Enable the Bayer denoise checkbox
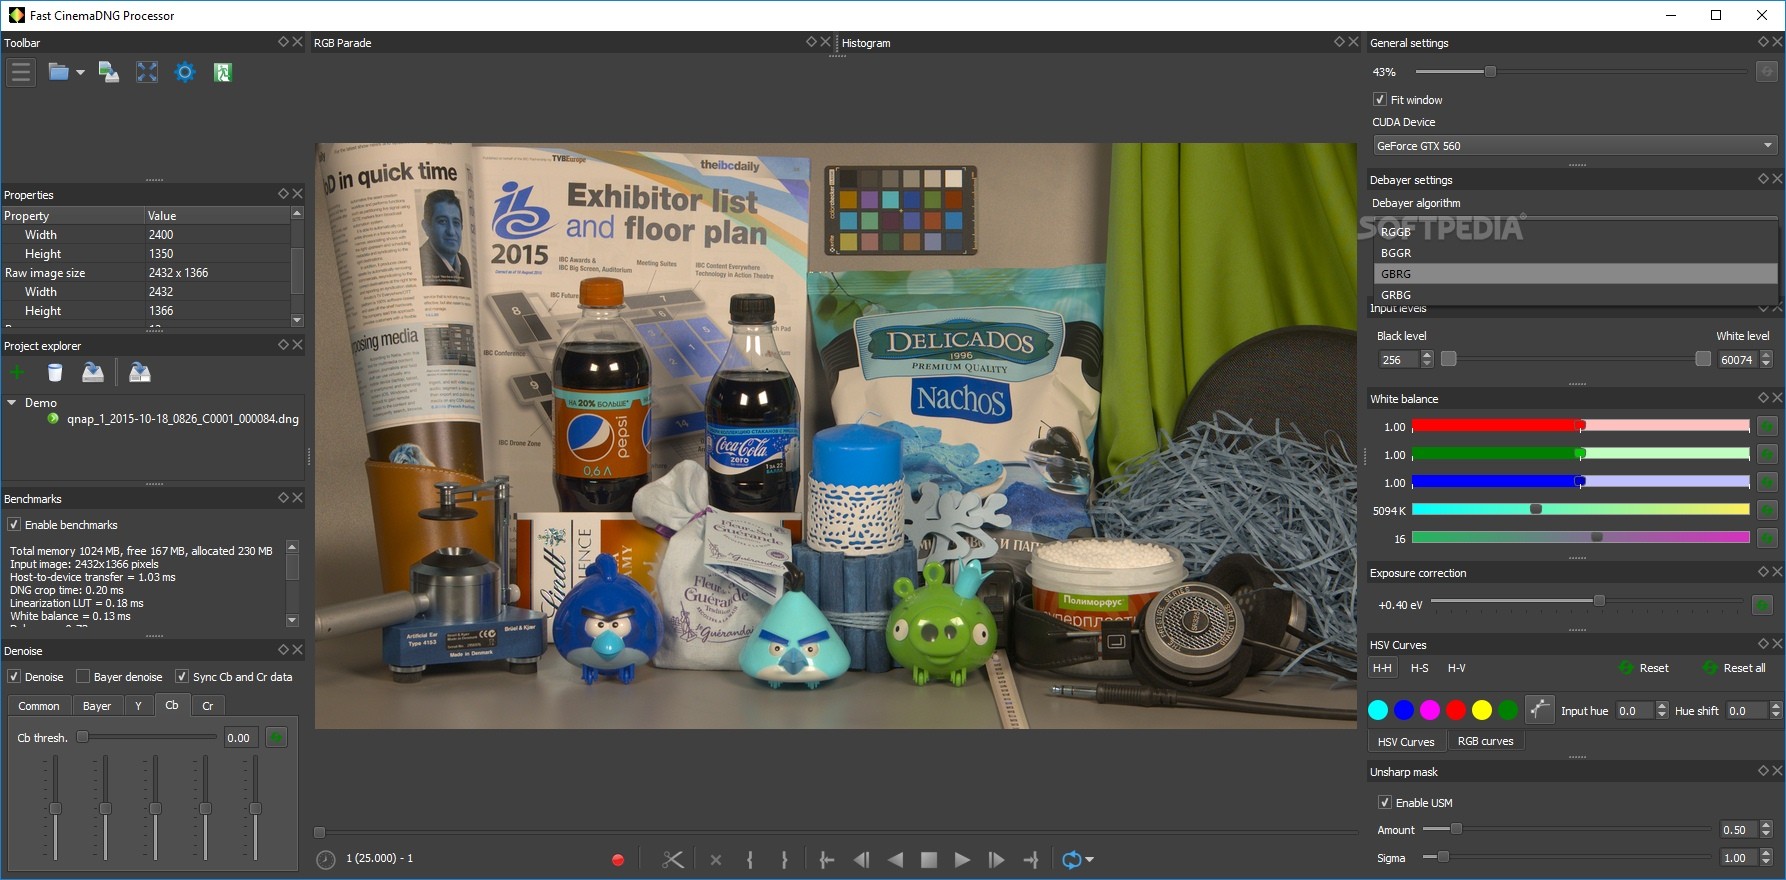Viewport: 1786px width, 880px height. pos(83,677)
